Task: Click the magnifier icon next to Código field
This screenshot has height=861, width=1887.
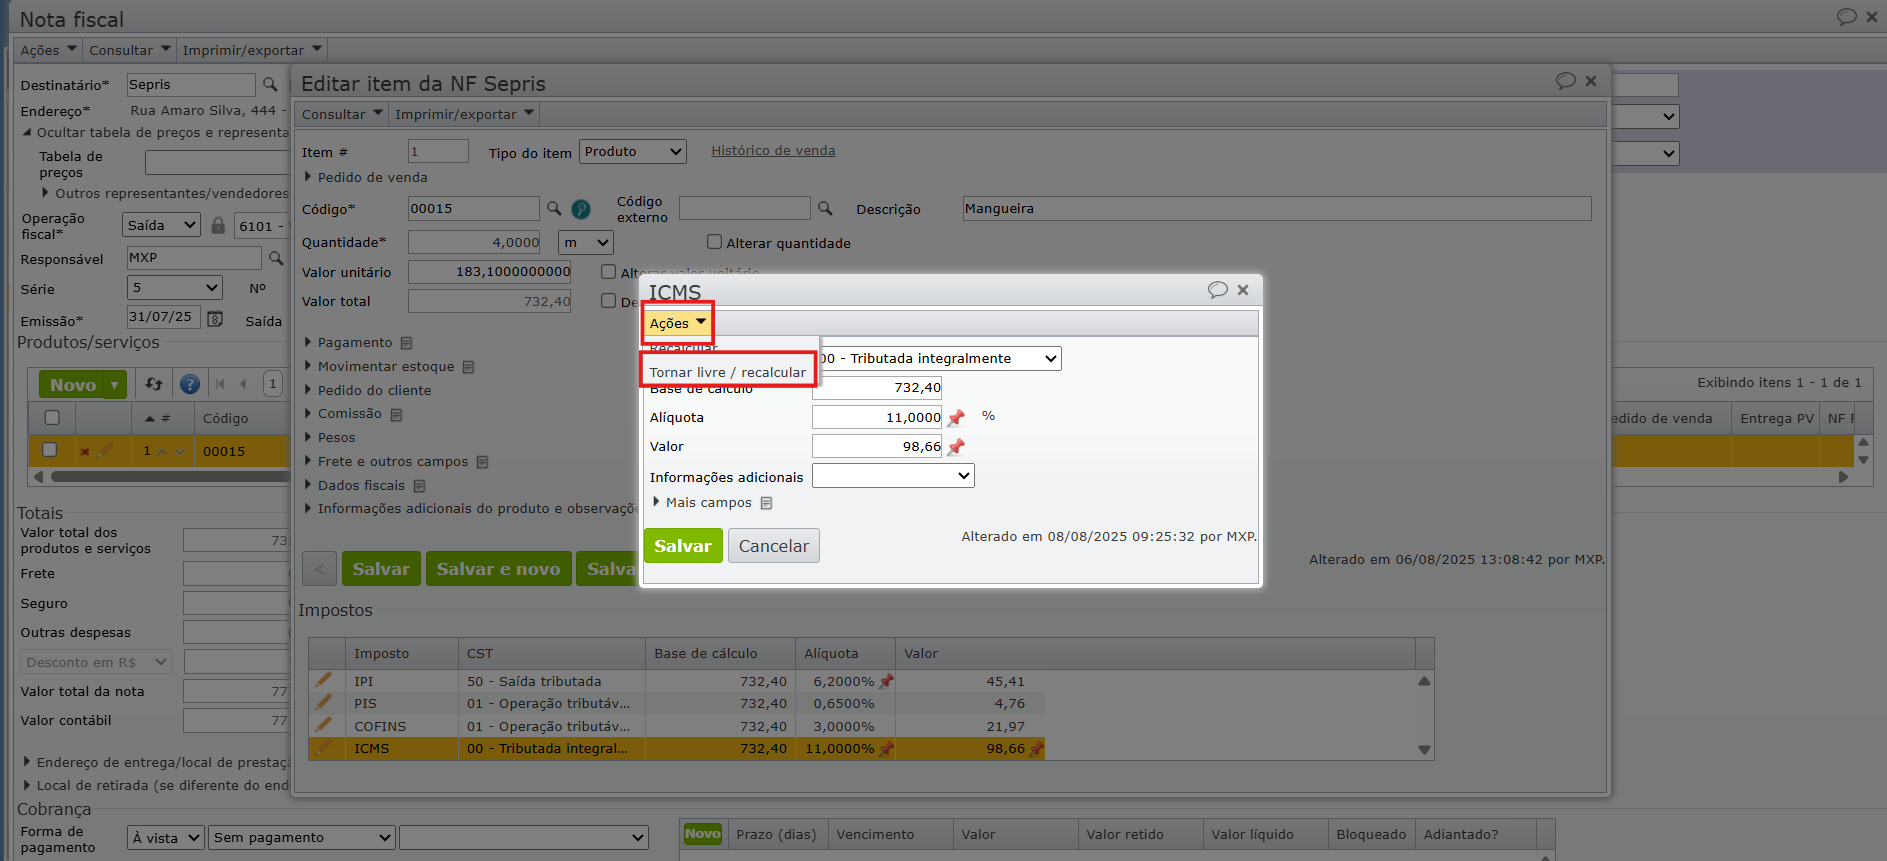Action: tap(554, 208)
